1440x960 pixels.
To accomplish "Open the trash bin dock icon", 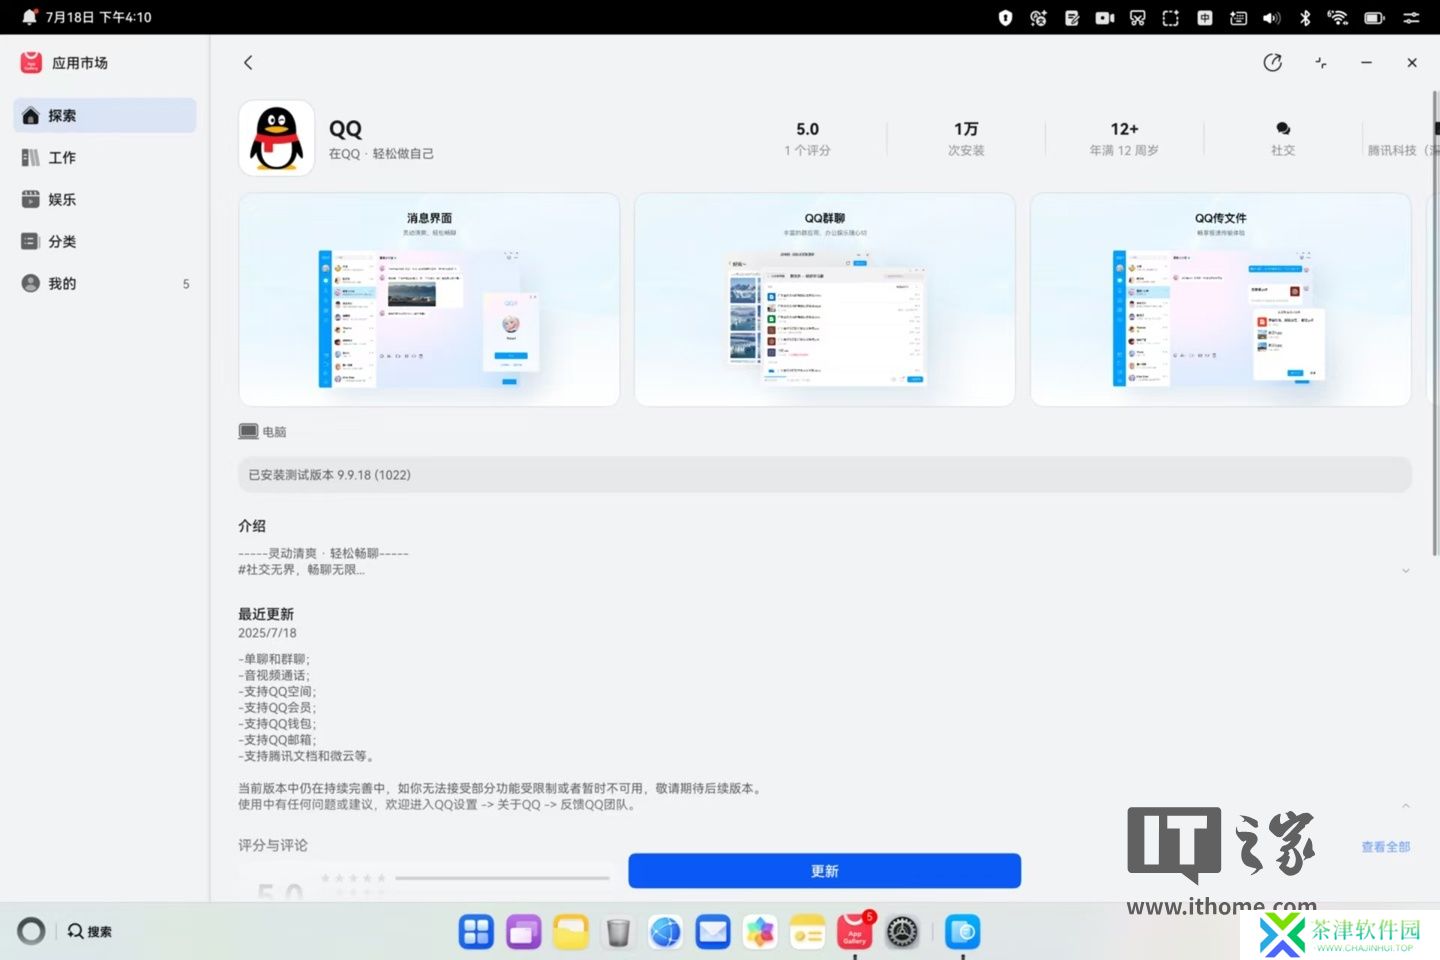I will point(618,932).
